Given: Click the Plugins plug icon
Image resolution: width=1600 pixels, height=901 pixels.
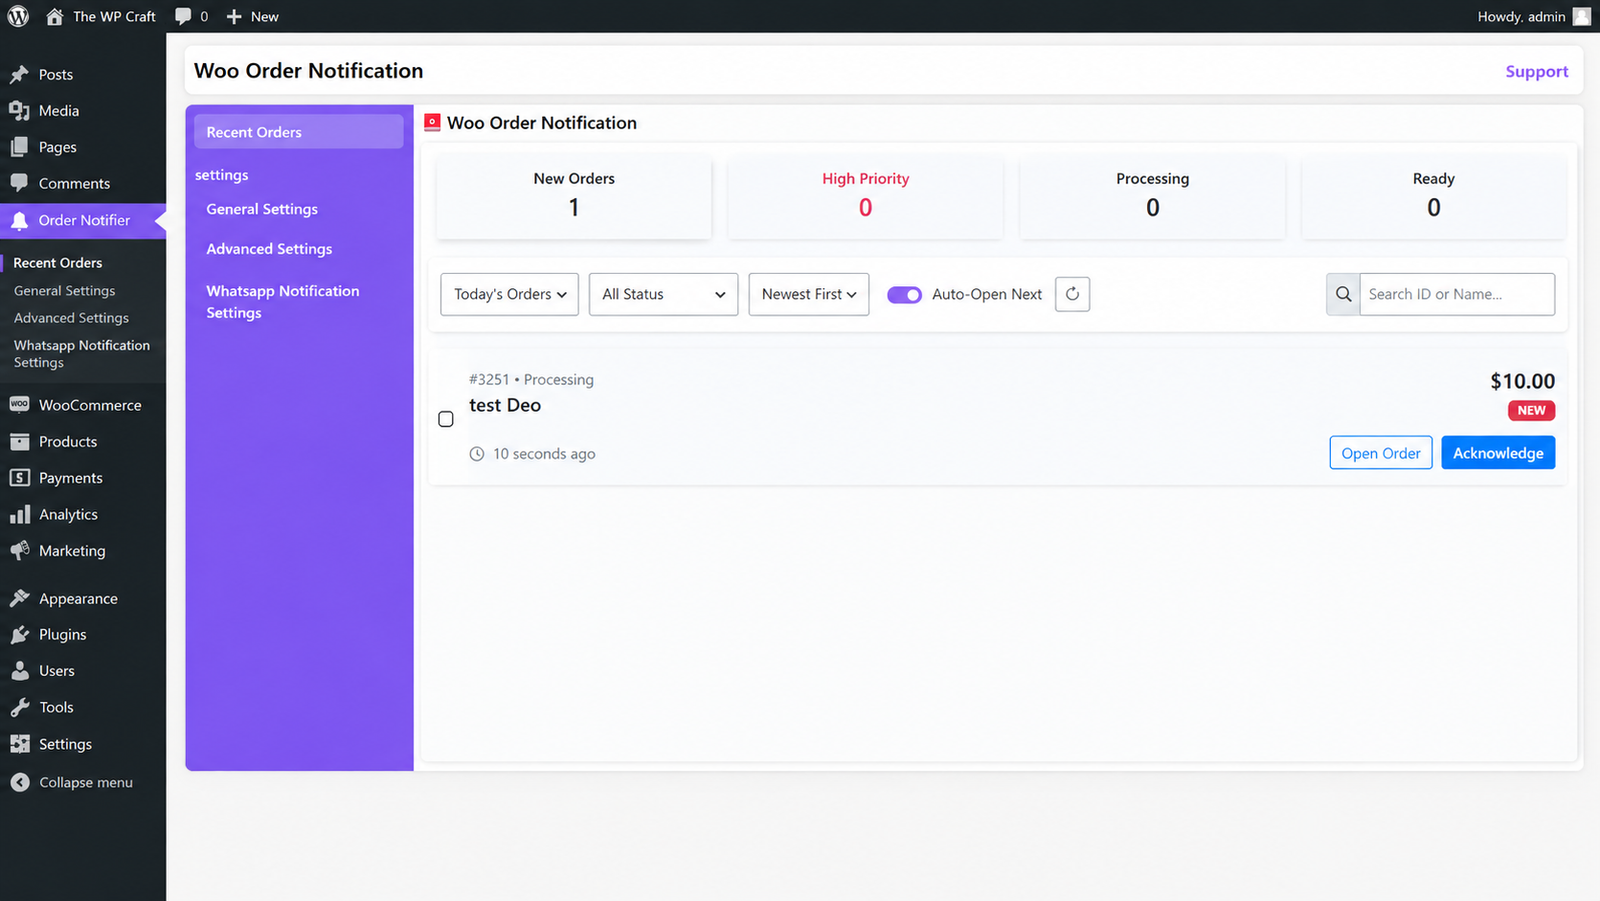Looking at the screenshot, I should click(x=19, y=634).
